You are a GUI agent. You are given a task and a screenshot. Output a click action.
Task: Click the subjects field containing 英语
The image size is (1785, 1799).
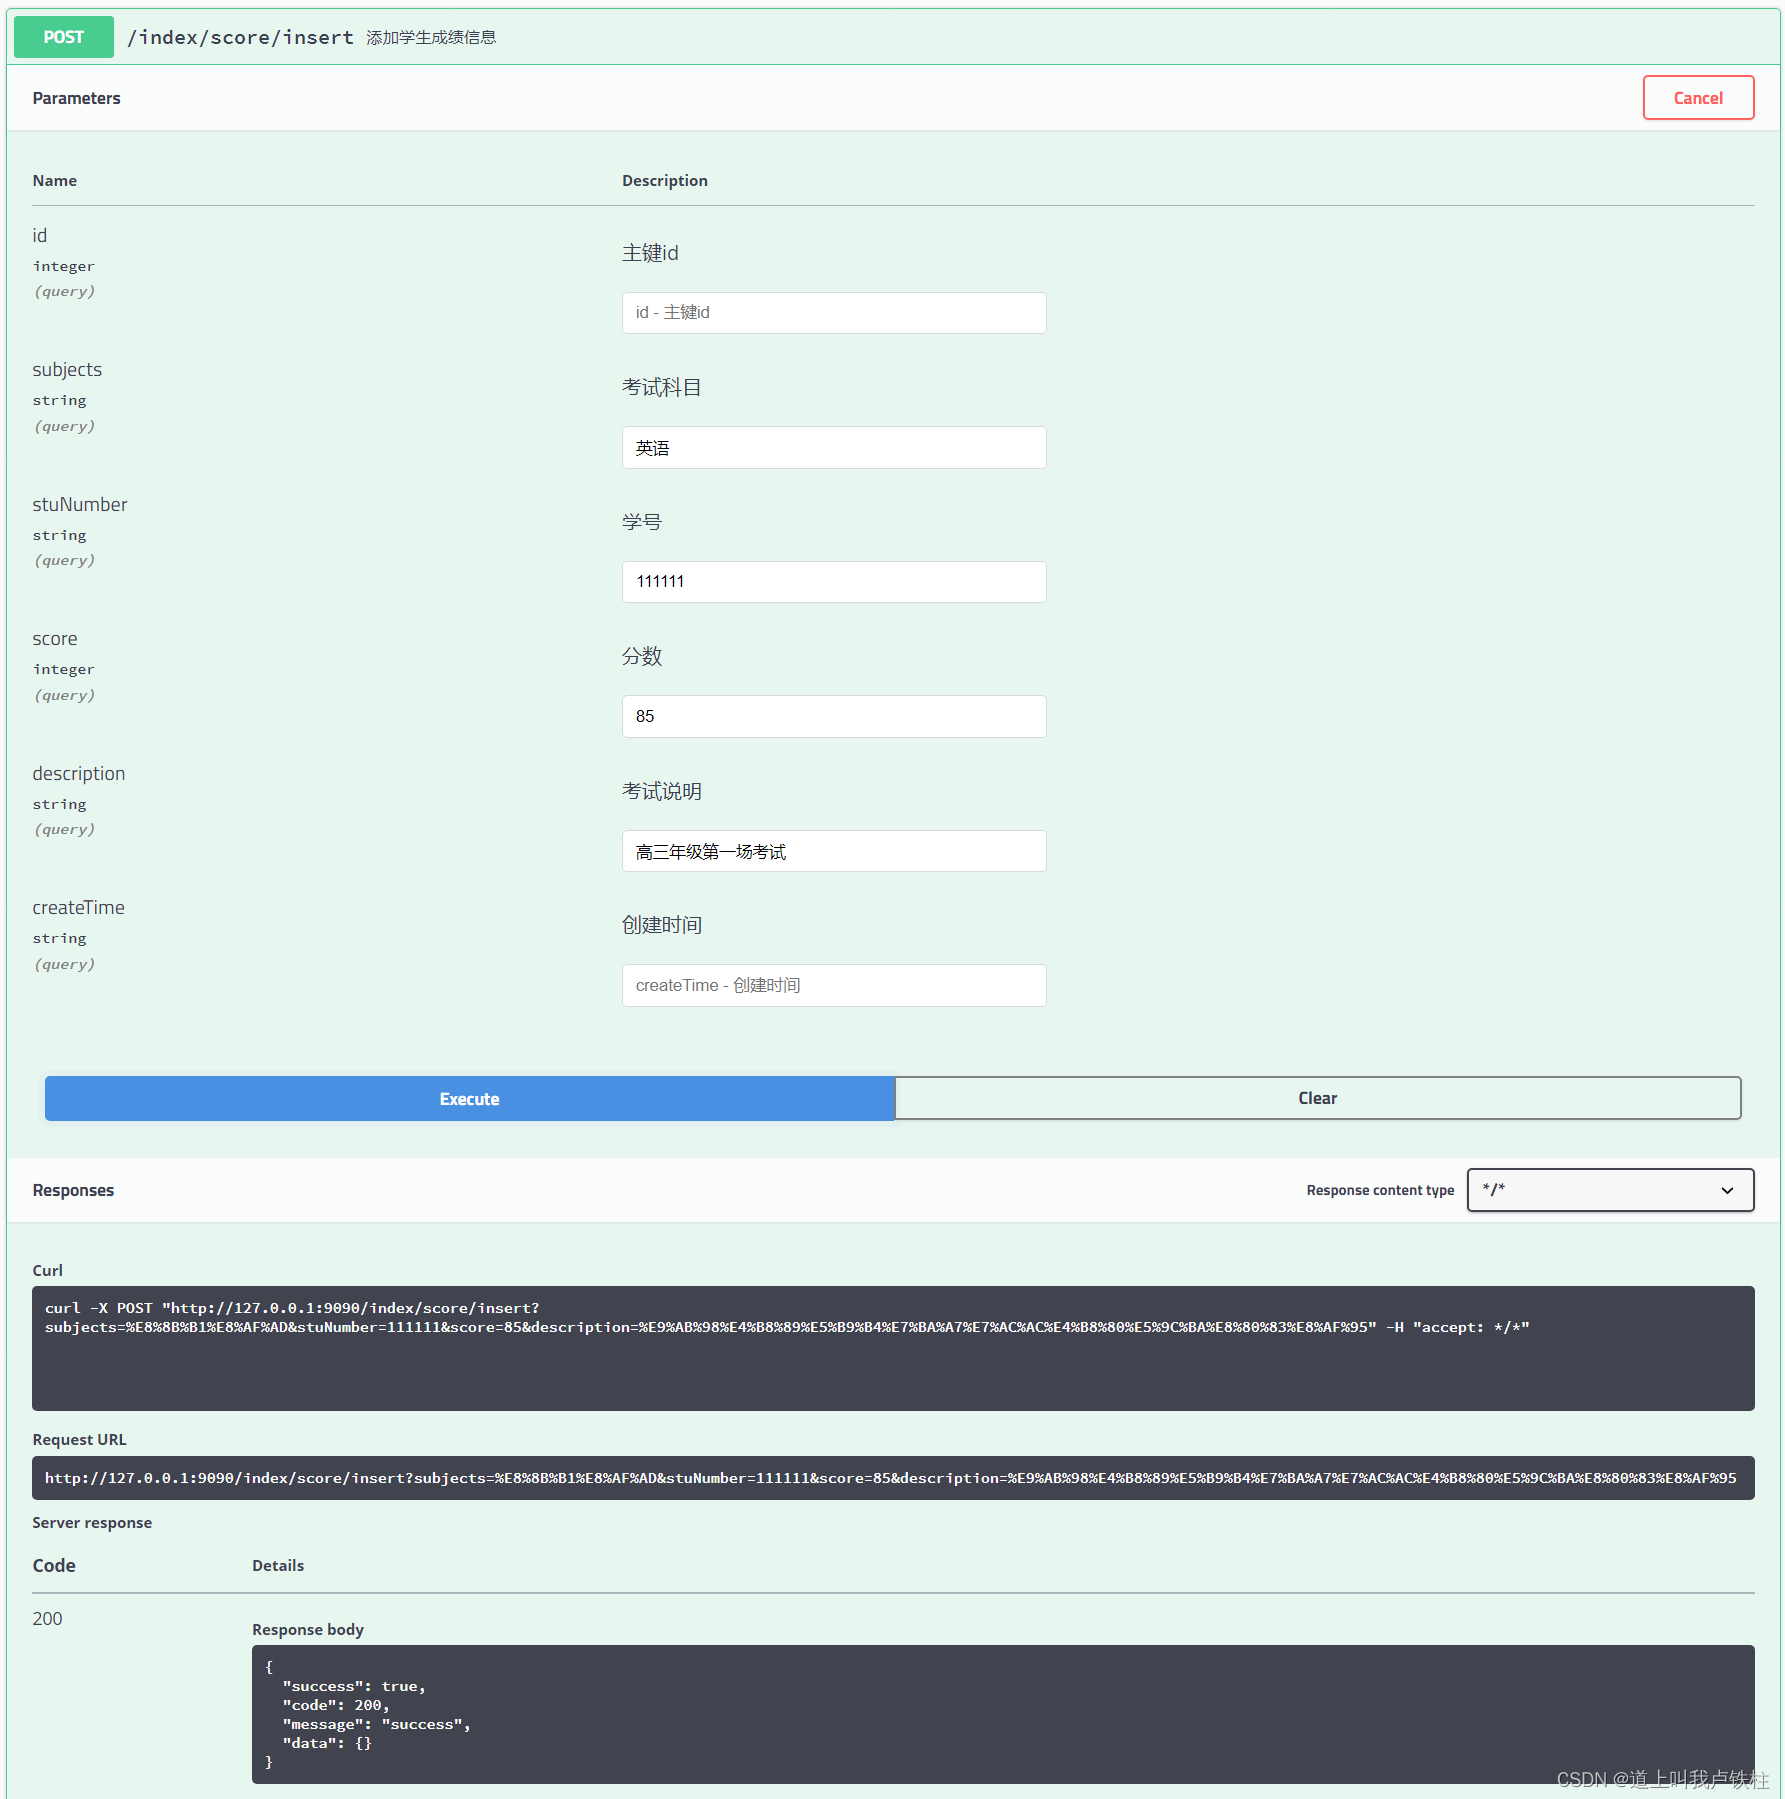(x=833, y=448)
